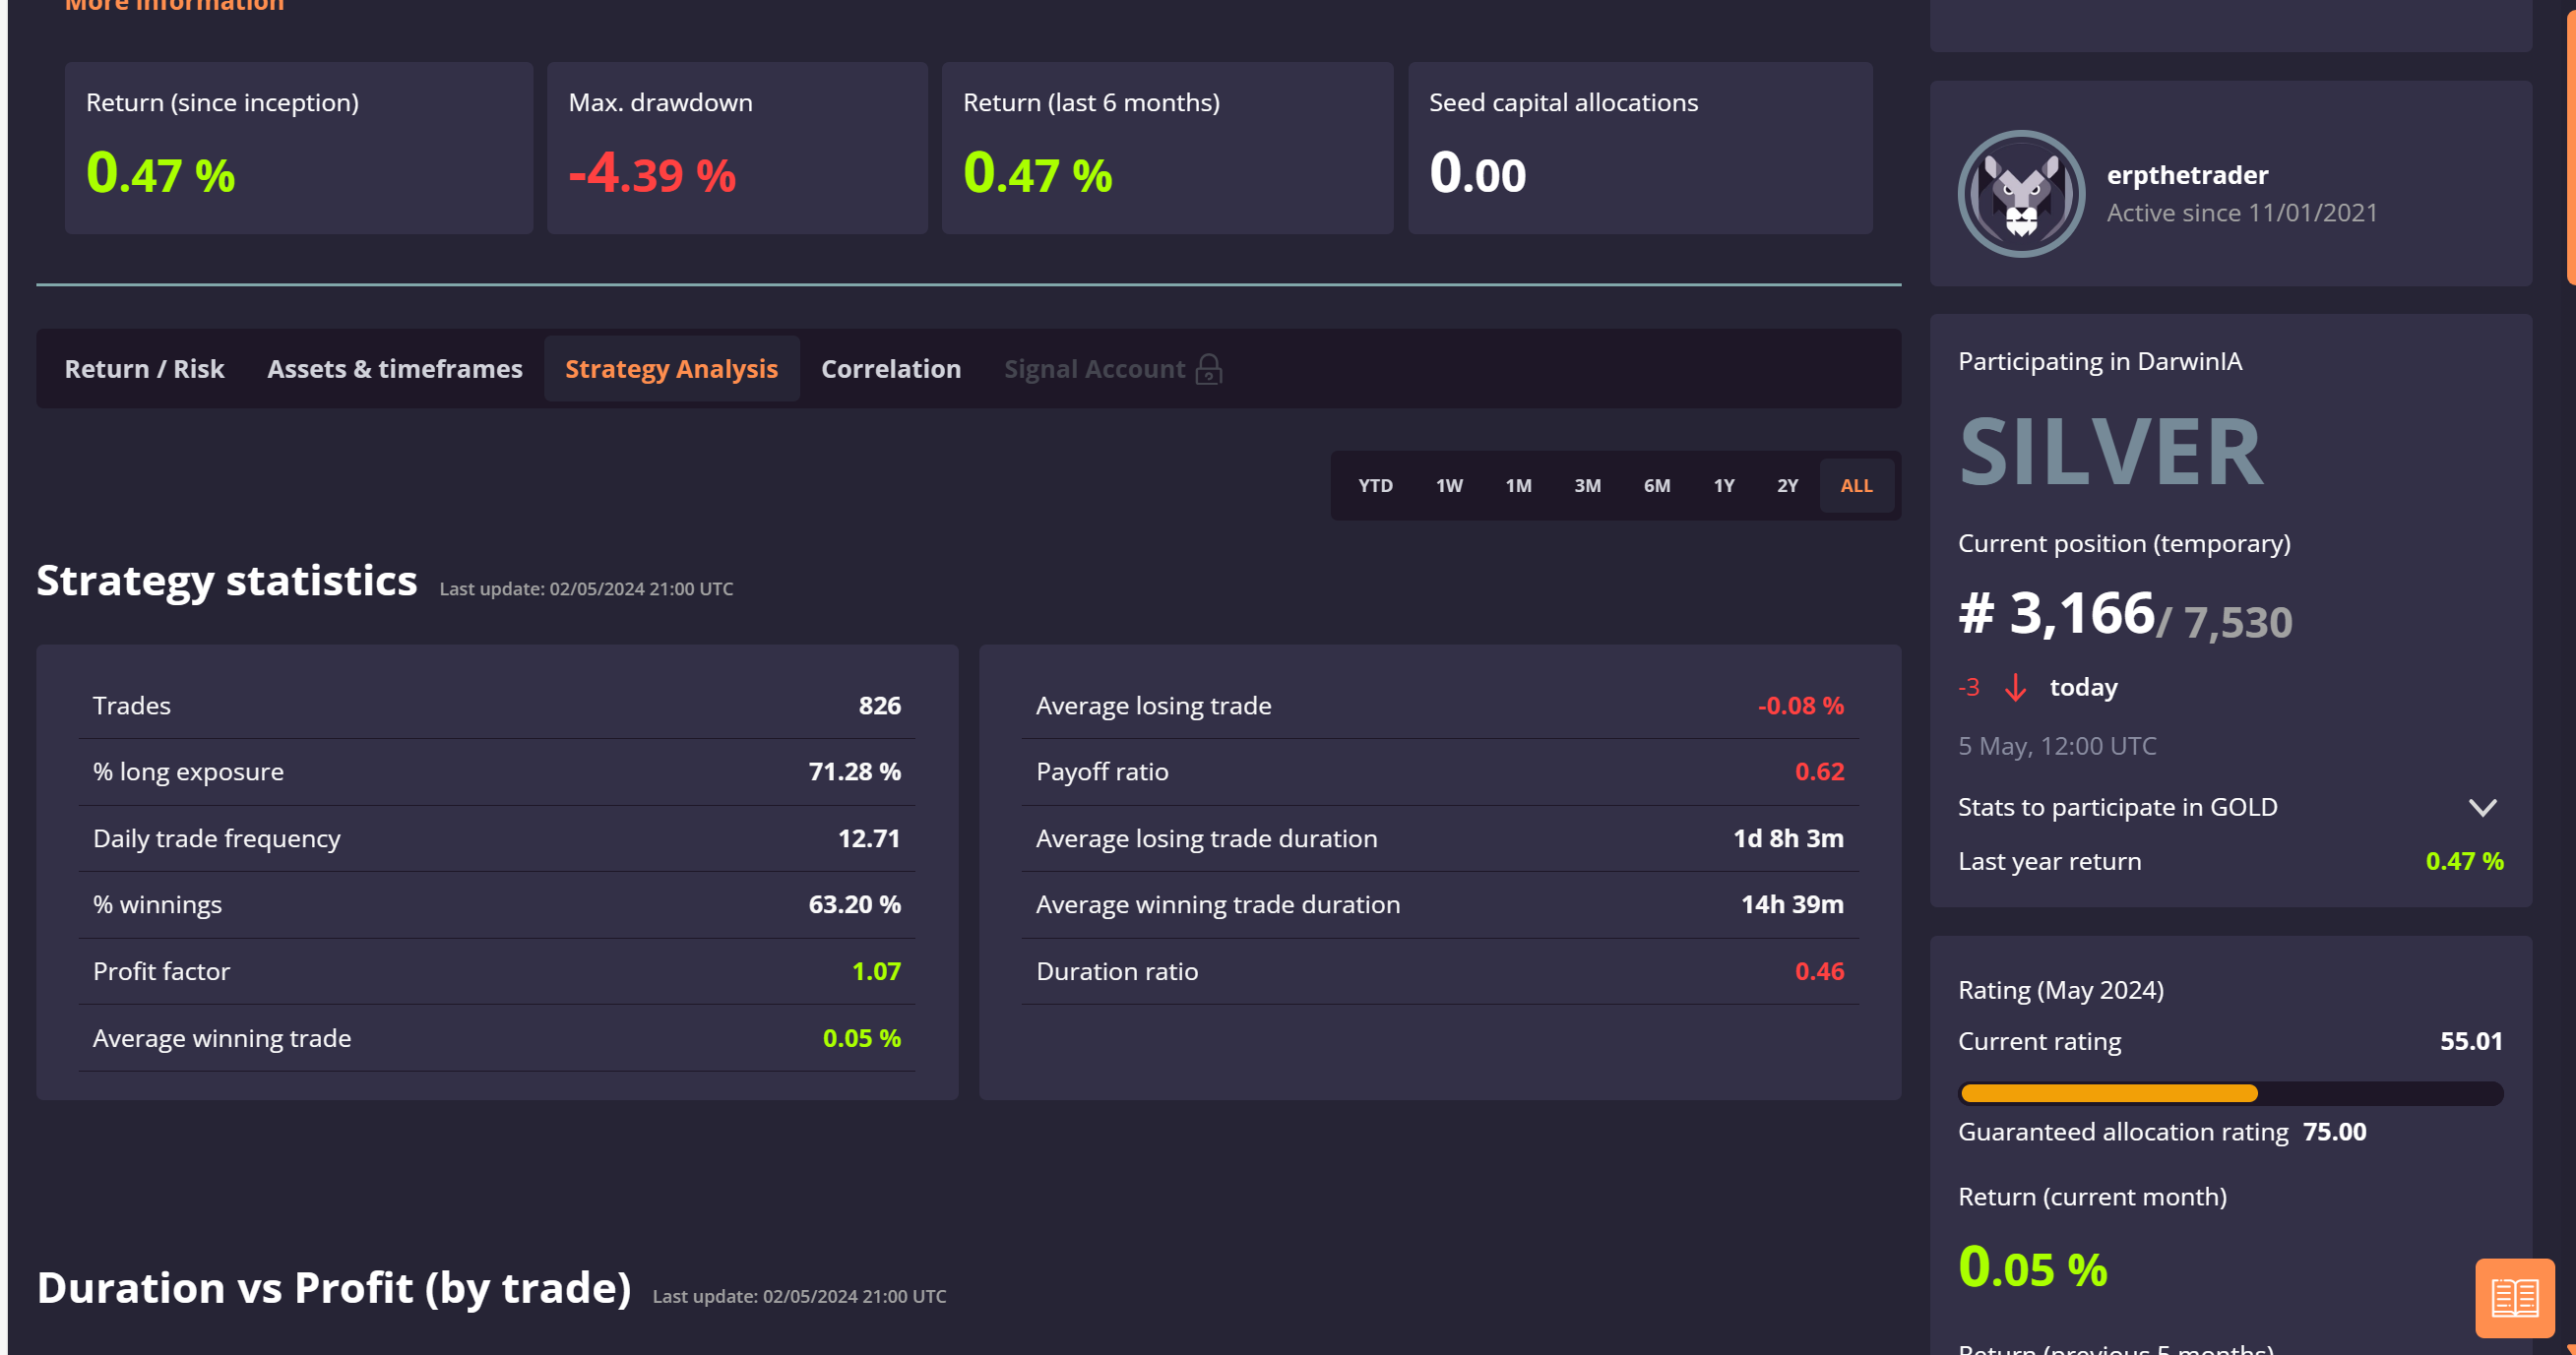Select the YTD time range
Viewport: 2576px width, 1355px height.
click(1374, 485)
